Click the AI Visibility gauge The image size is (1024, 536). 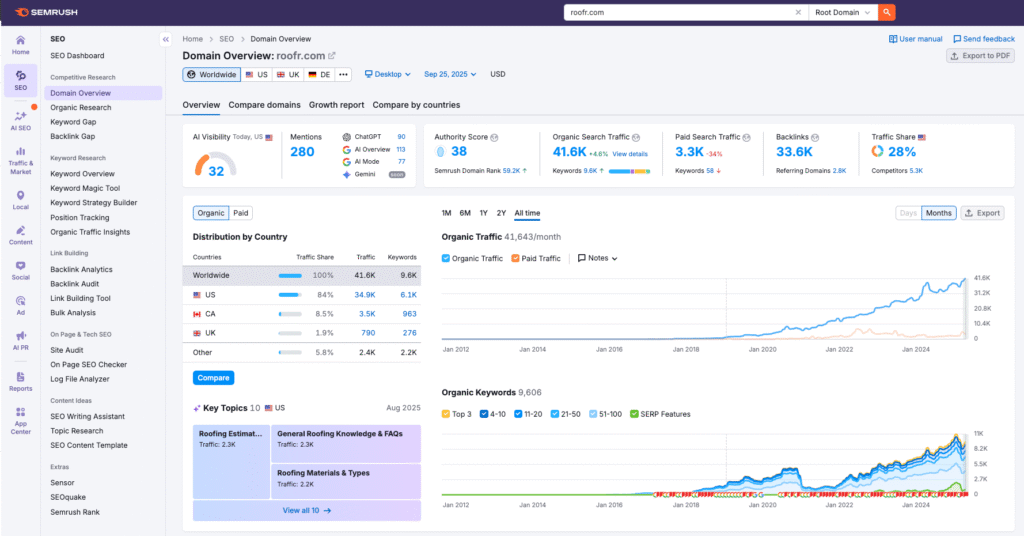click(x=216, y=165)
